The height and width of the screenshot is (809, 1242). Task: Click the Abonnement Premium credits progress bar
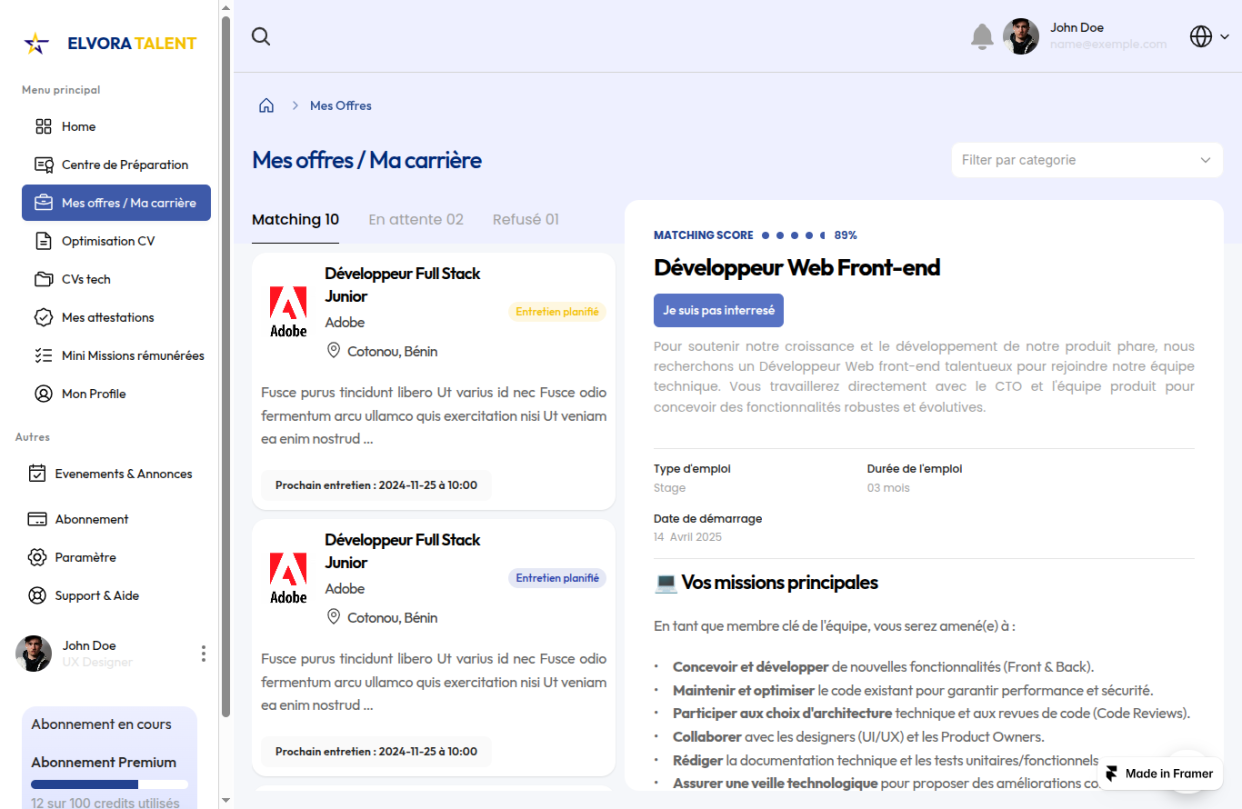(109, 785)
